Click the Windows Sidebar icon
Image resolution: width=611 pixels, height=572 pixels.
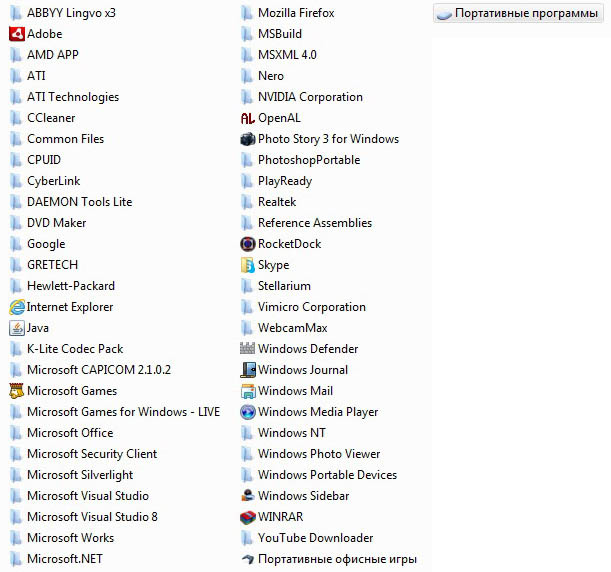[248, 496]
